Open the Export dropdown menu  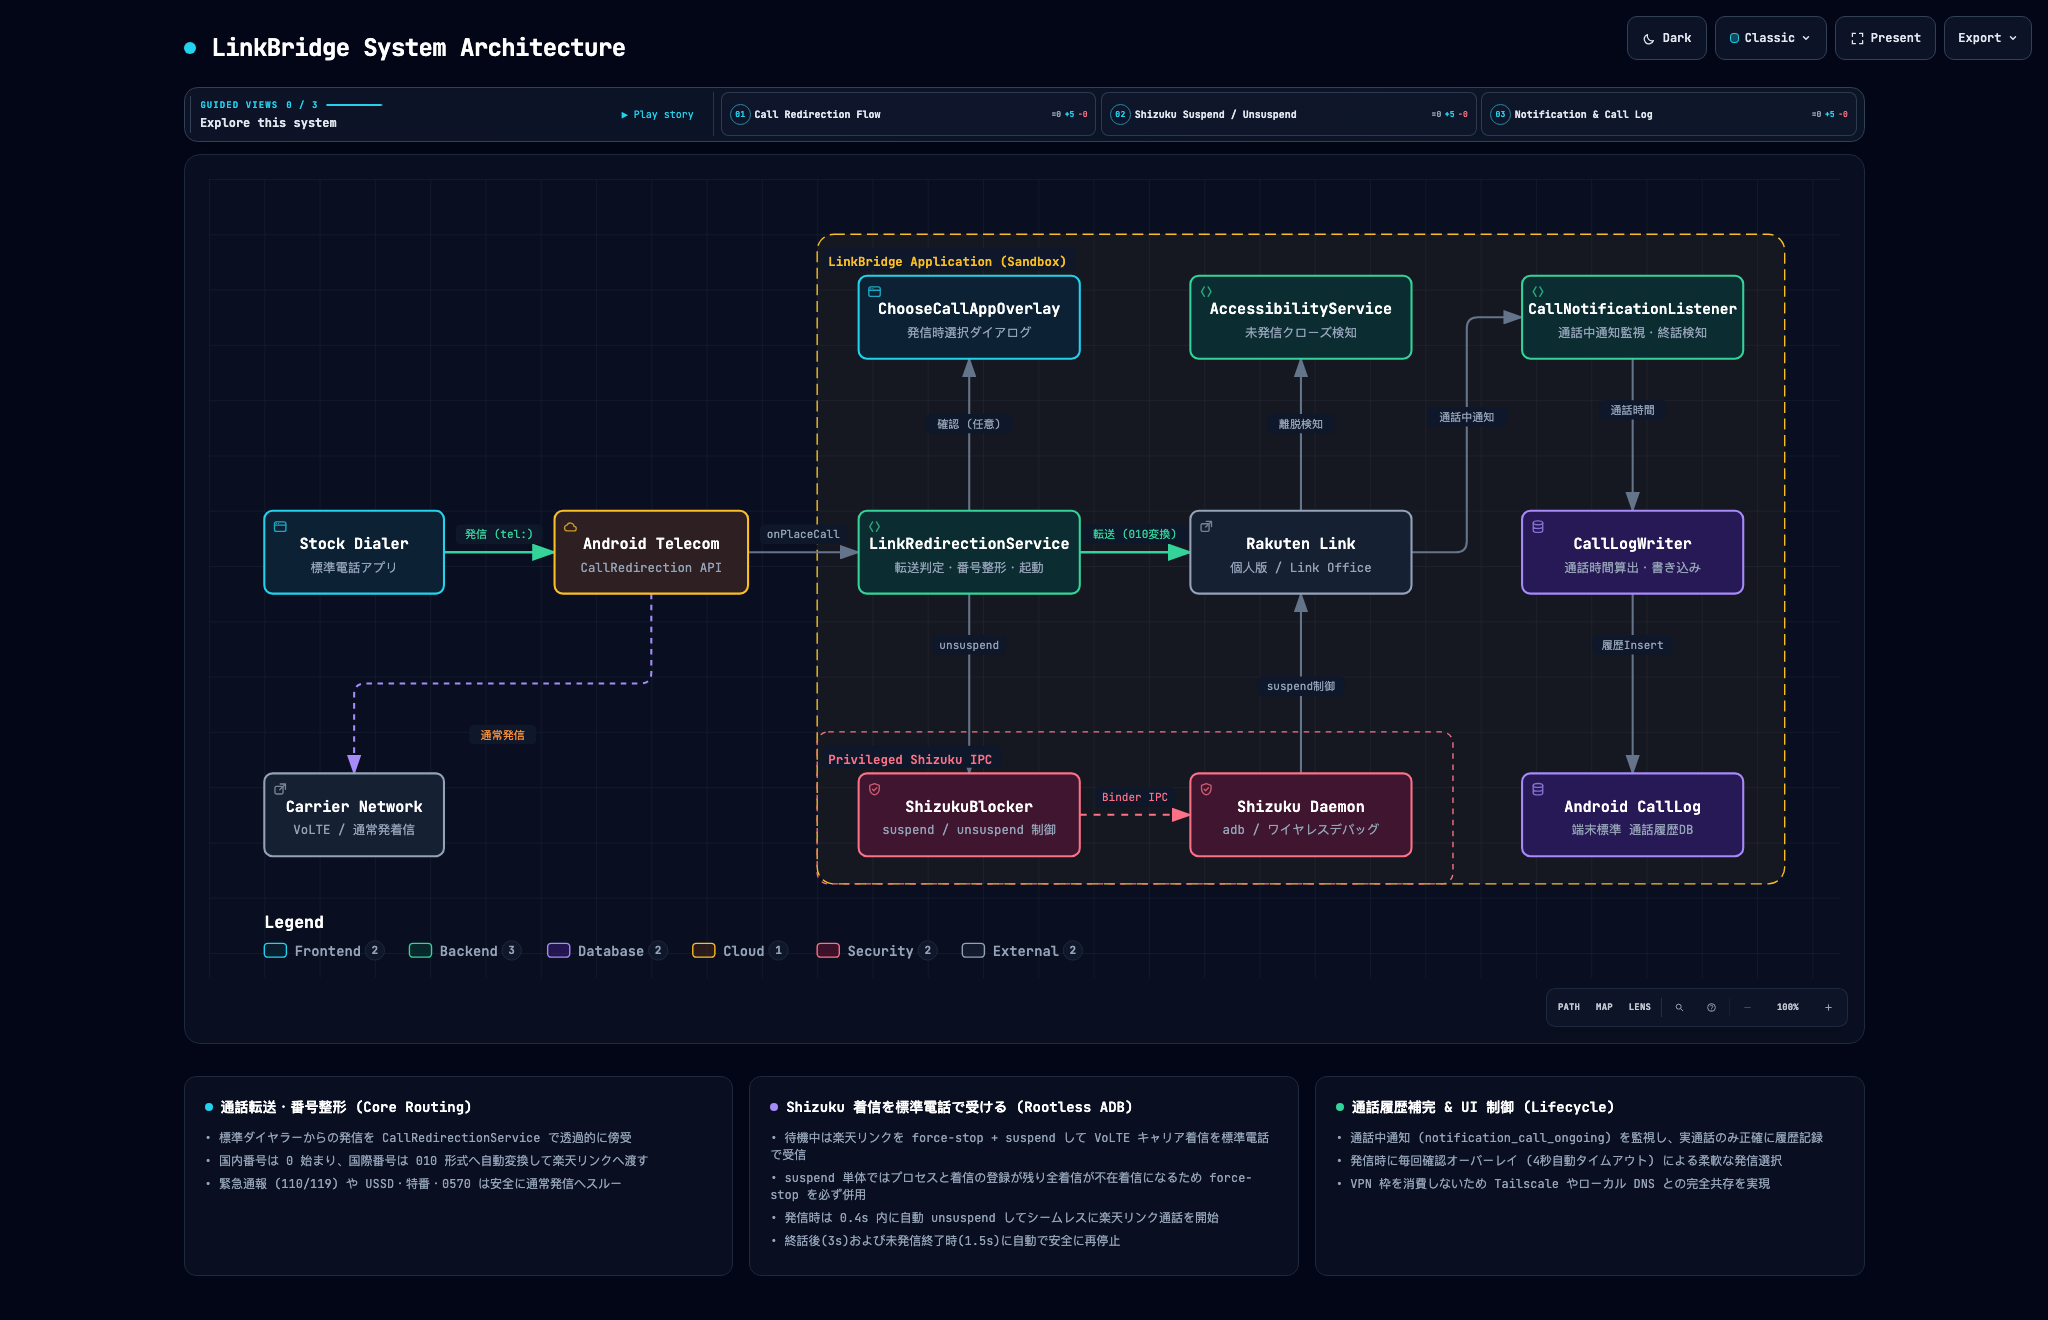click(1987, 38)
